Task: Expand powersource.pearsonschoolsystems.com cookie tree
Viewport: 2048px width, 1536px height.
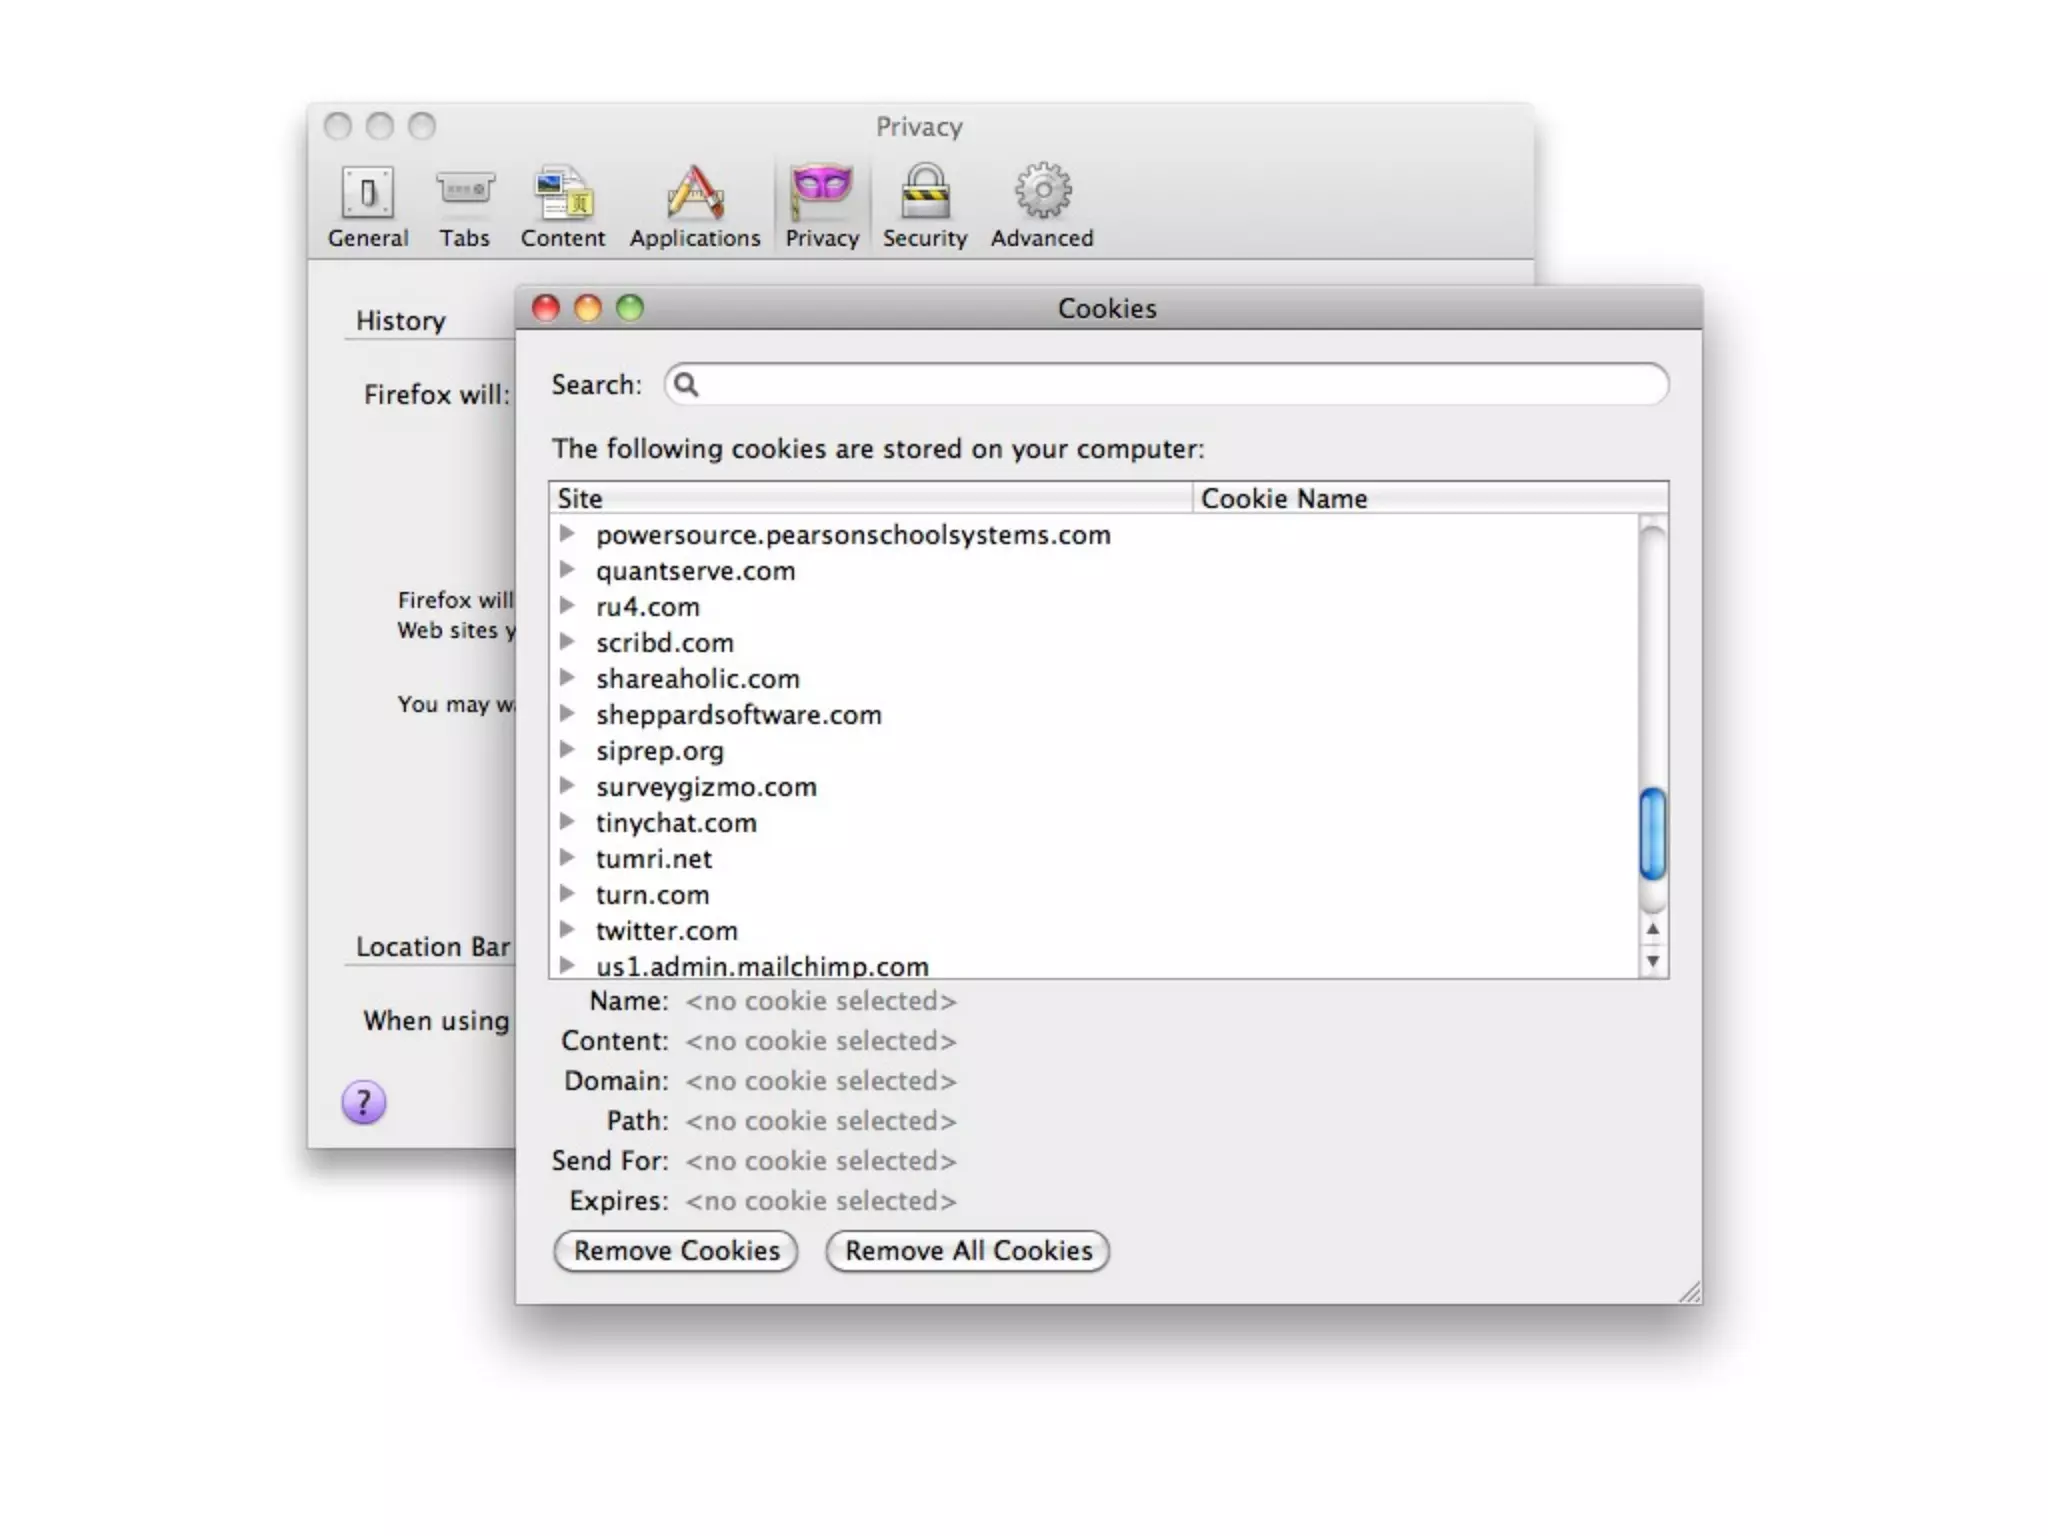Action: [x=567, y=534]
